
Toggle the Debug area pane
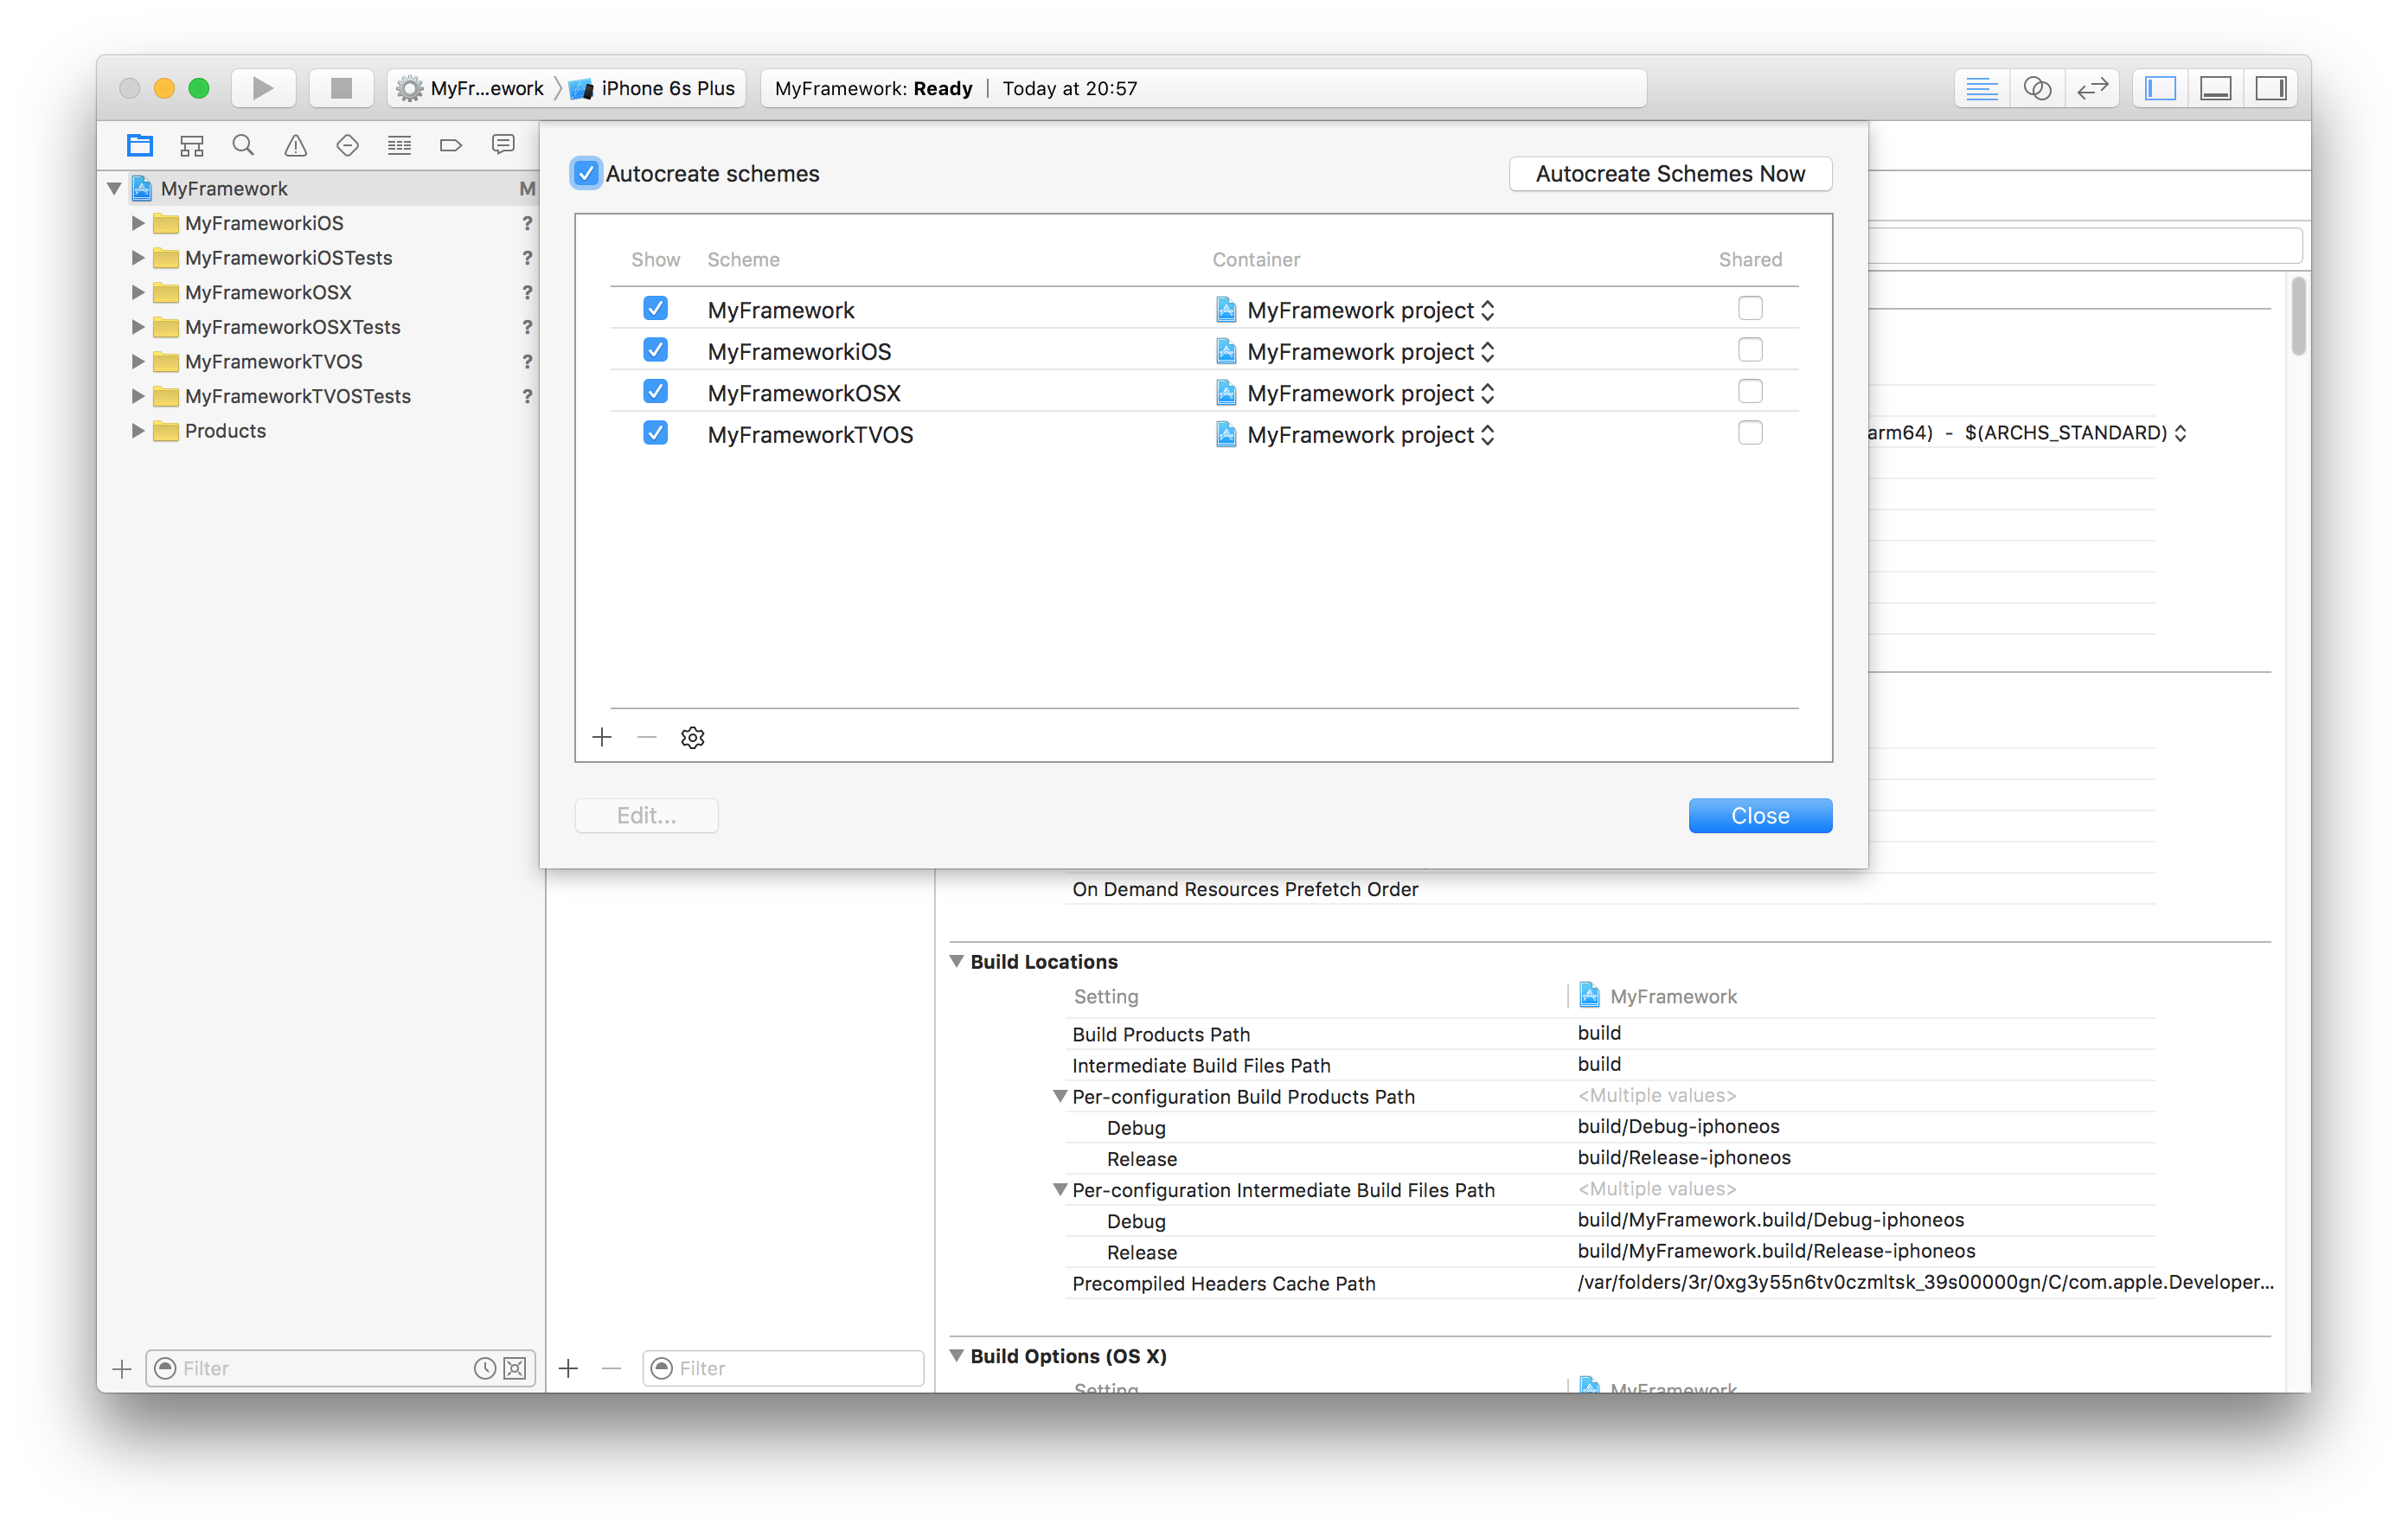point(2216,88)
